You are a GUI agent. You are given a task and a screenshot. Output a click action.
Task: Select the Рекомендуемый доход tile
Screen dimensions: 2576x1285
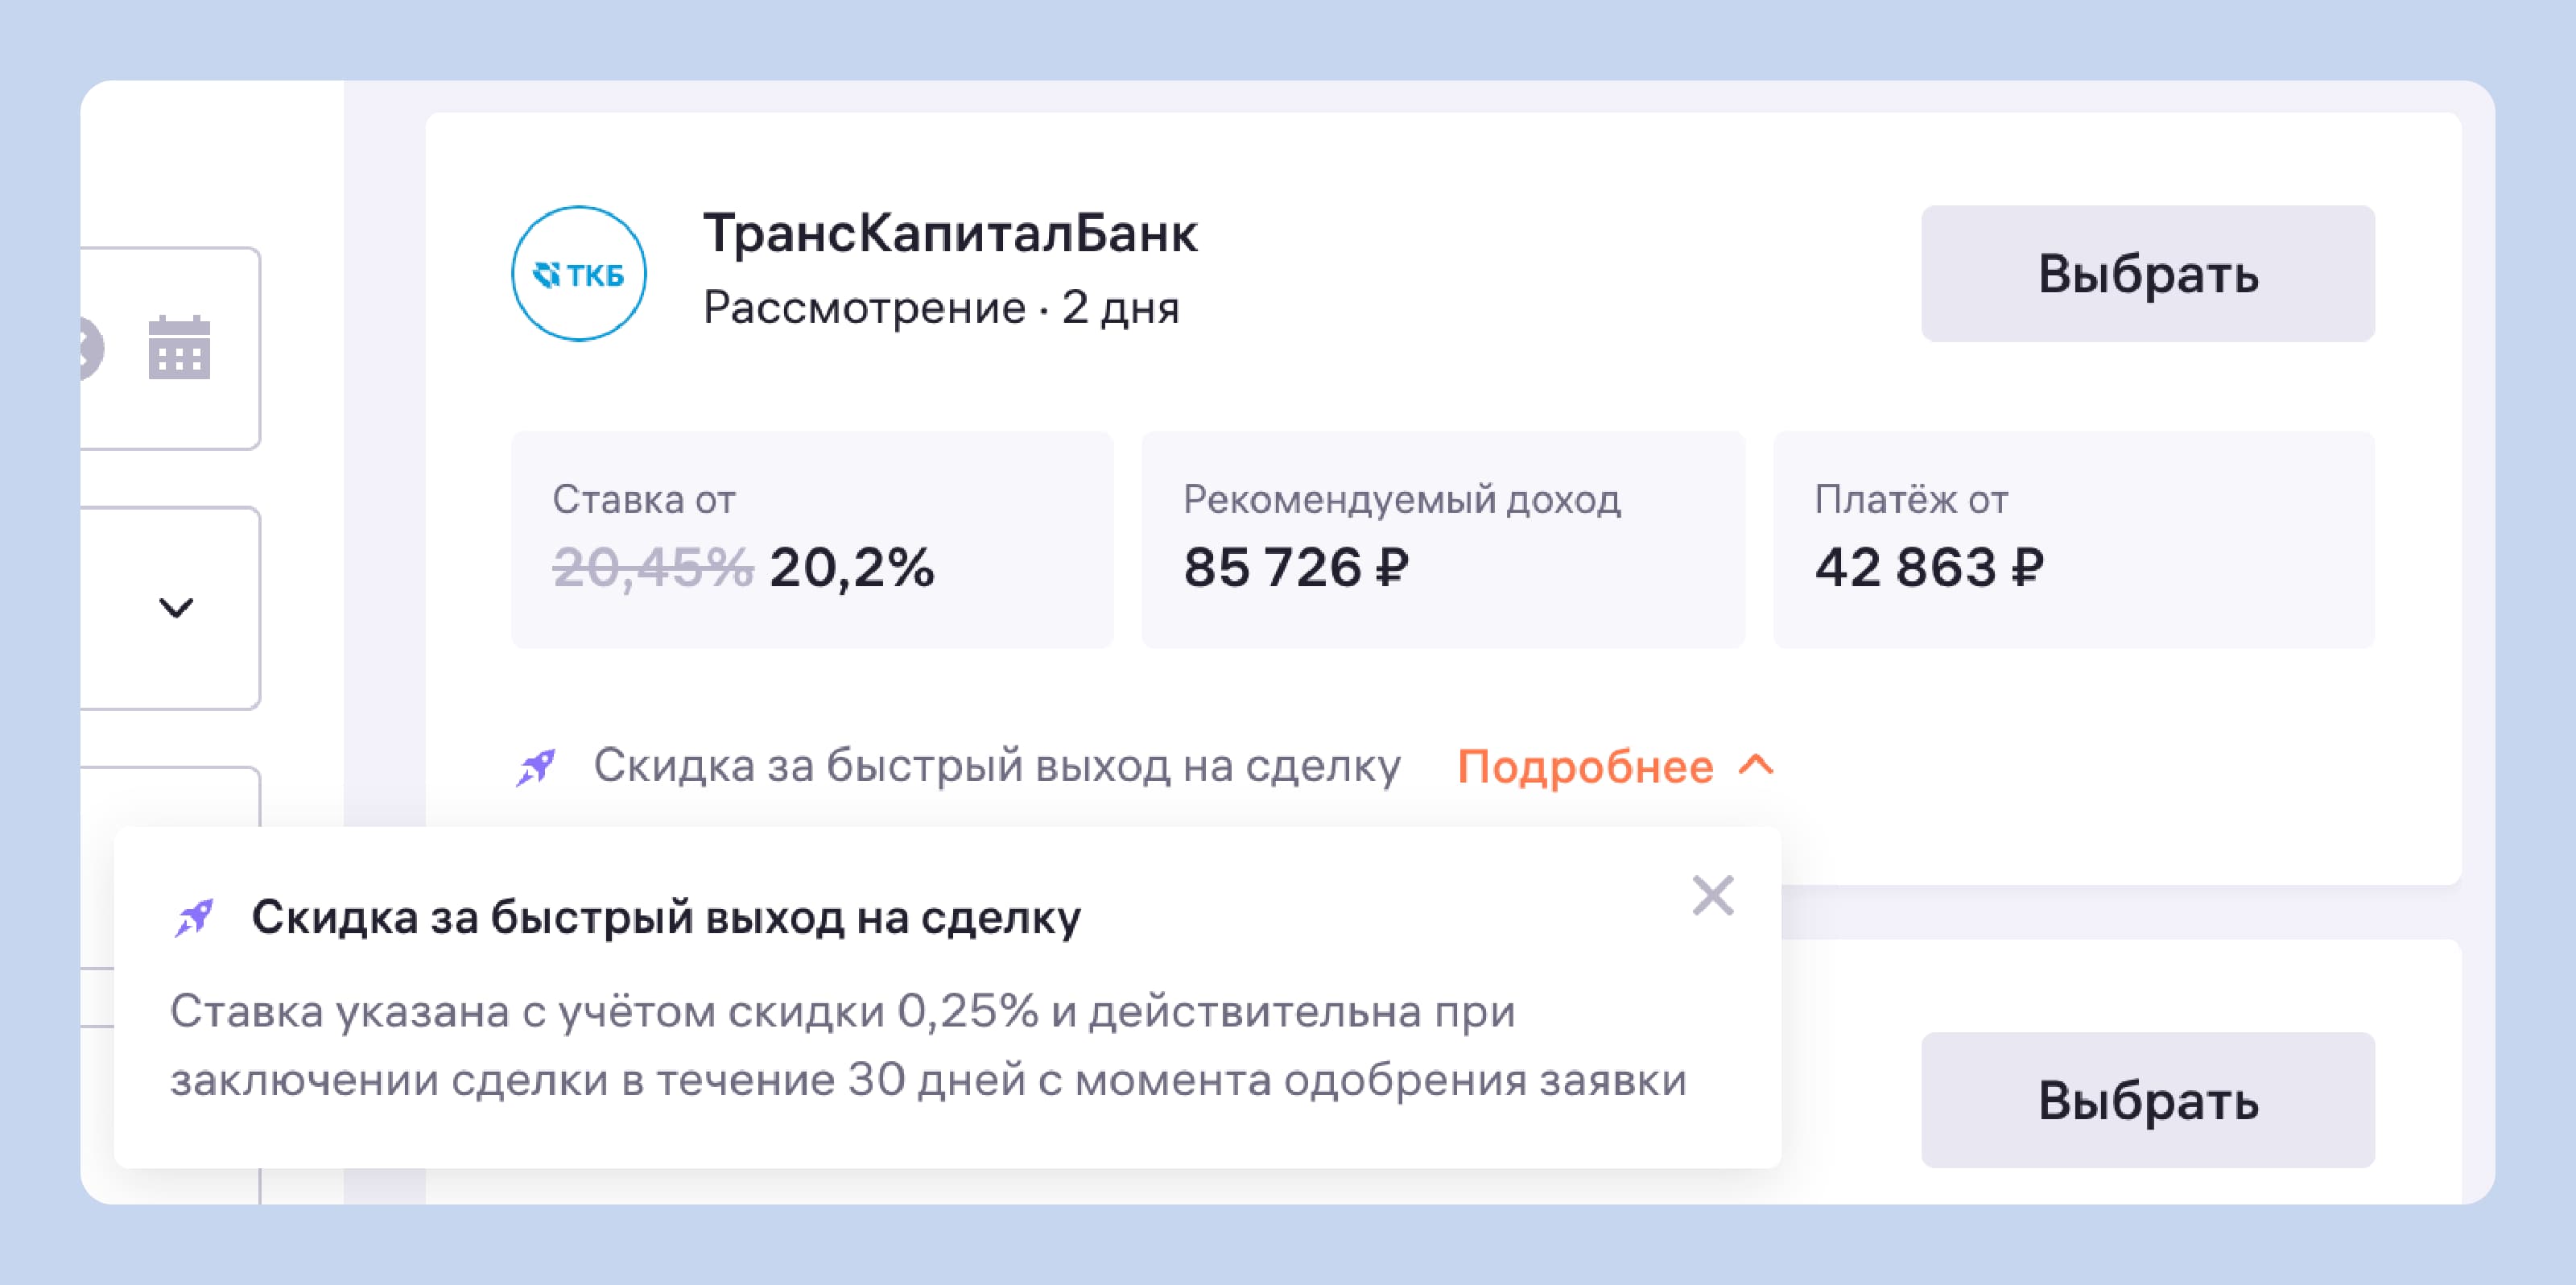pos(1443,539)
